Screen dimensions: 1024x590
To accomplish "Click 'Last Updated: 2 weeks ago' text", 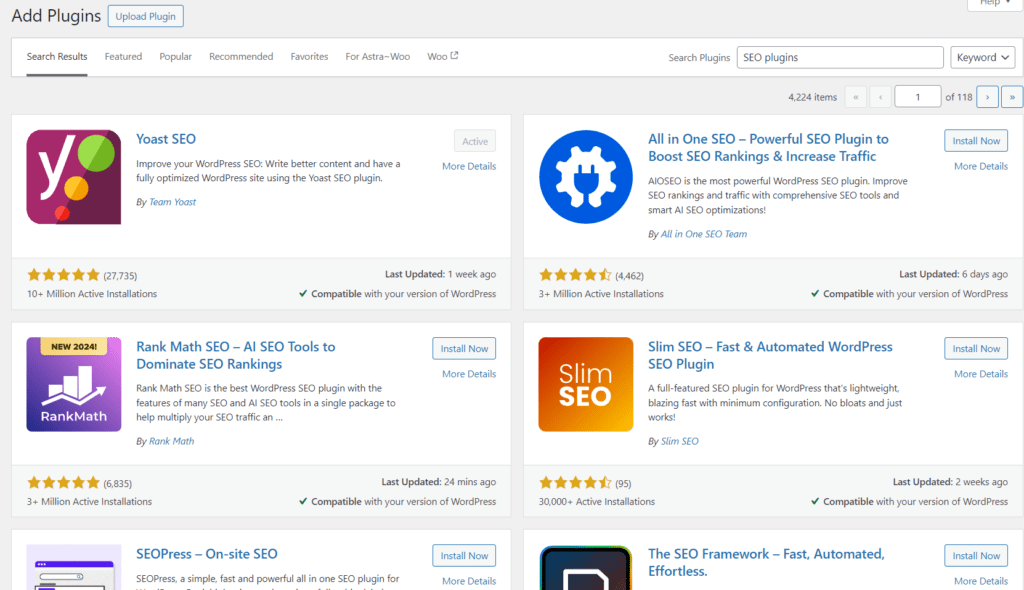I will [950, 482].
